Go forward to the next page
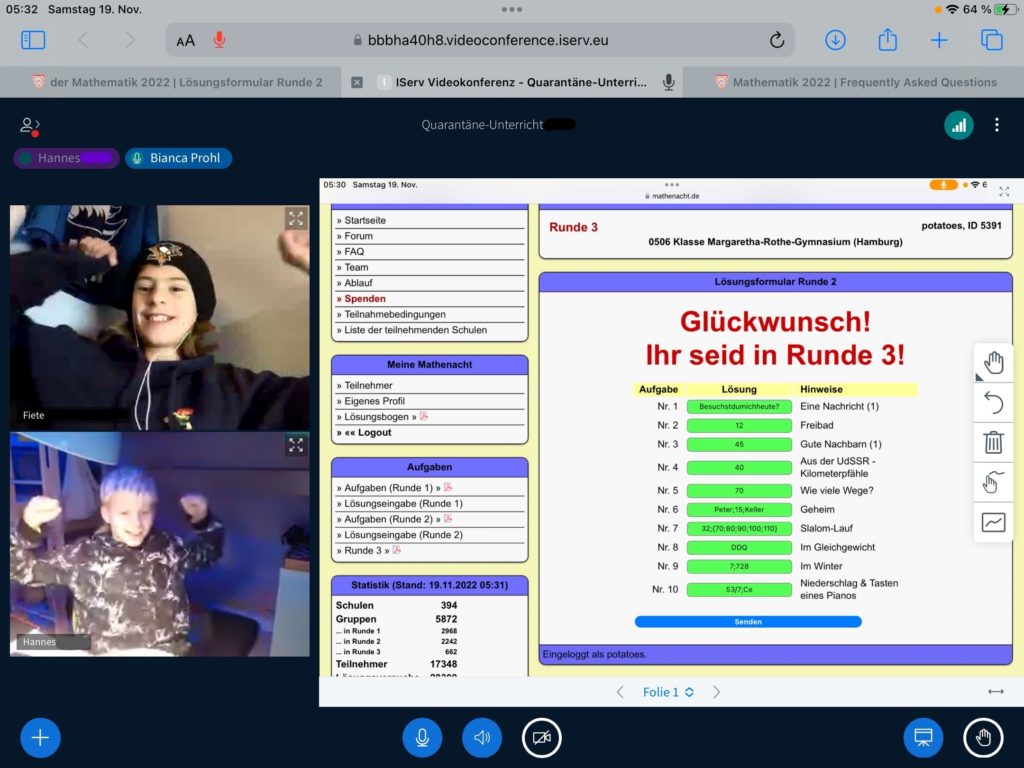 130,40
